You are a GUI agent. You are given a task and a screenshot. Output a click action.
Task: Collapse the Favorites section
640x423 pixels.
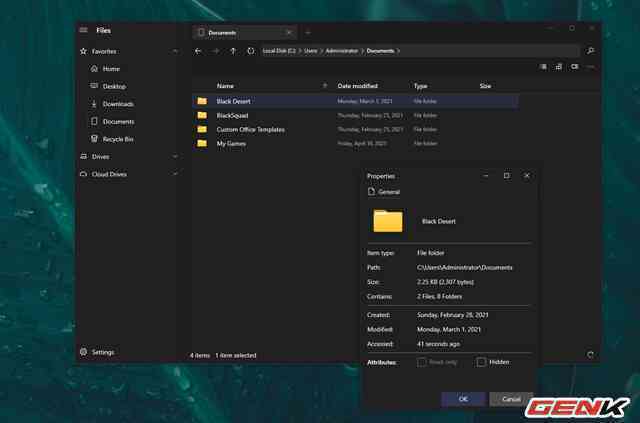click(x=175, y=51)
